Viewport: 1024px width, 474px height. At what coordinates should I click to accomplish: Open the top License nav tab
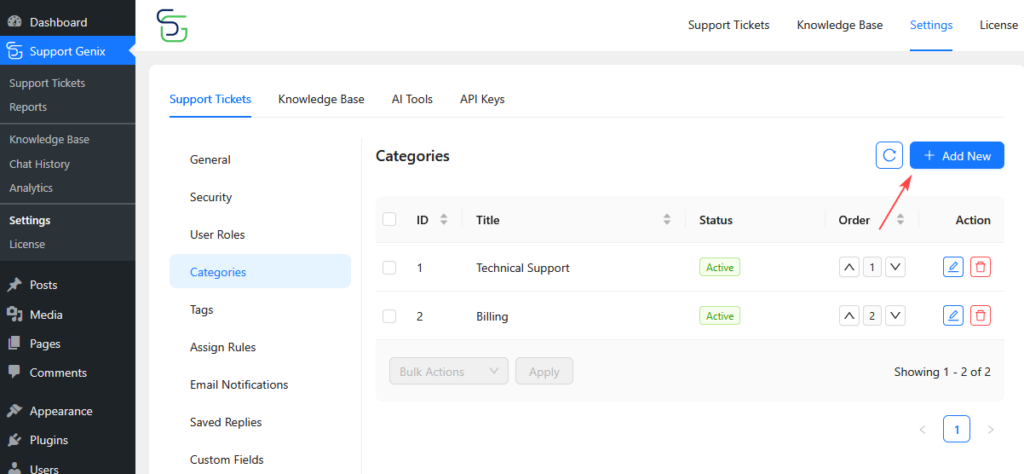click(999, 25)
